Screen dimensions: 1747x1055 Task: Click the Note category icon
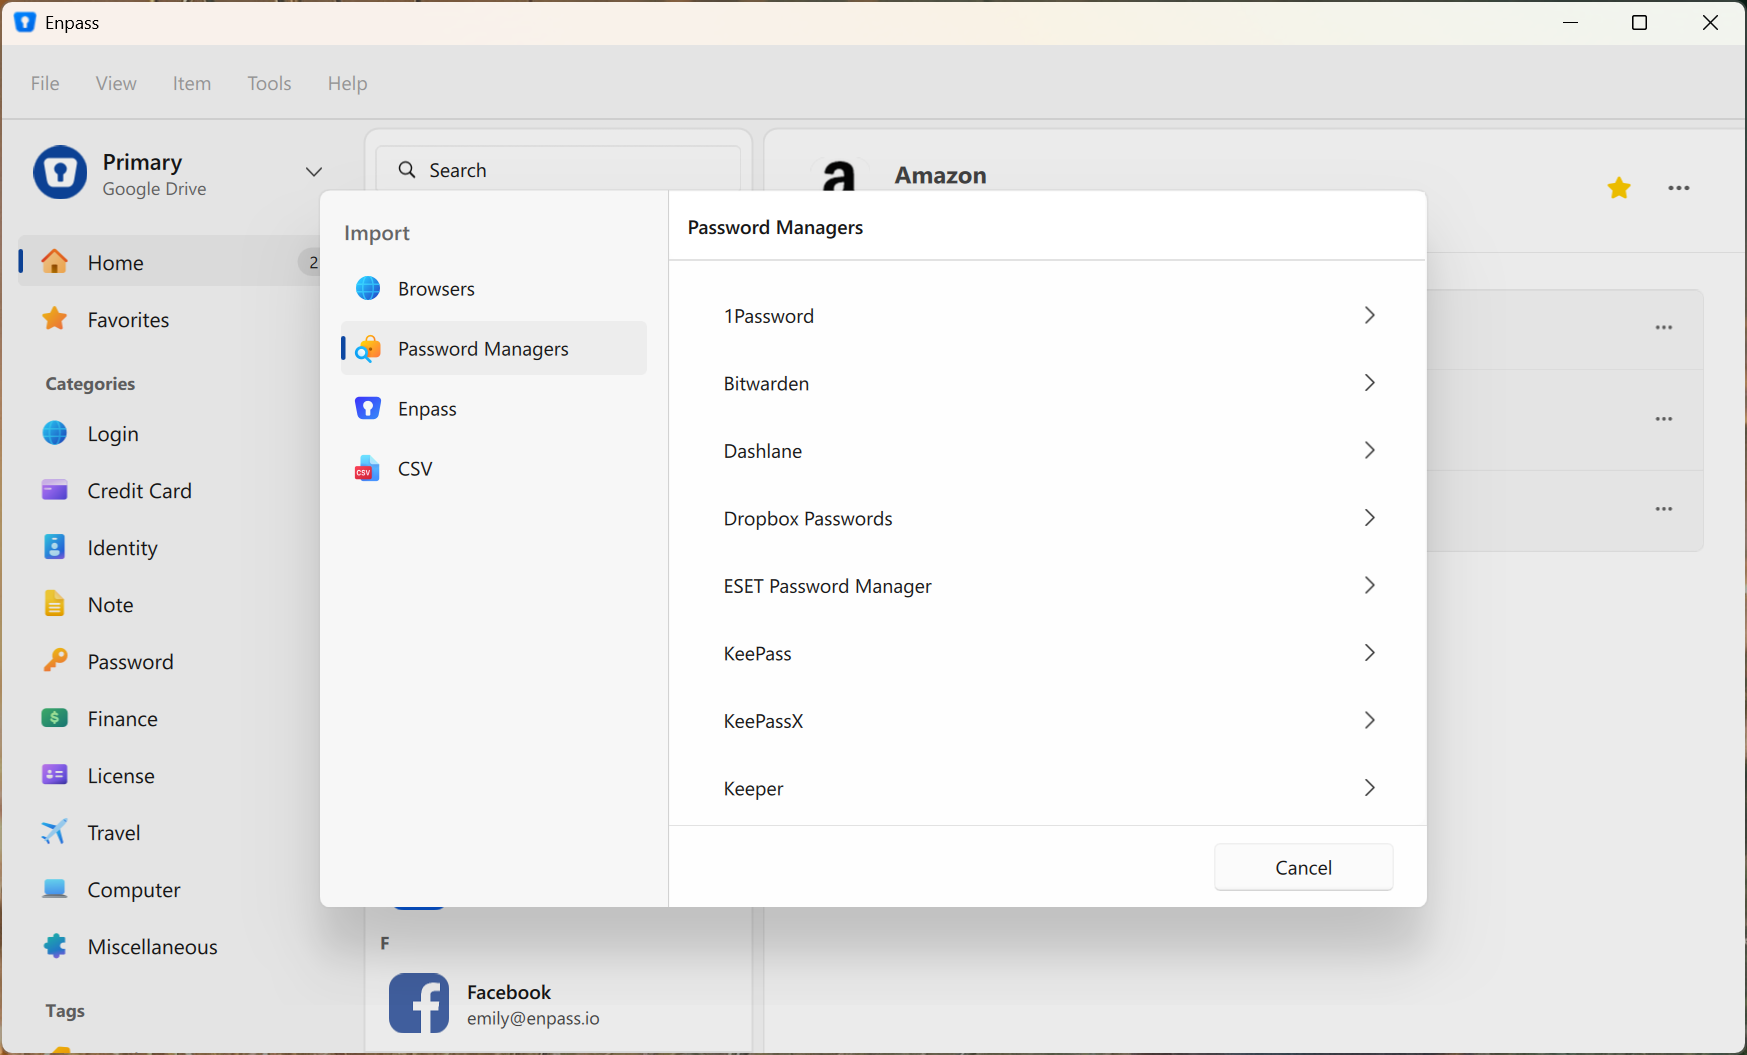coord(55,604)
